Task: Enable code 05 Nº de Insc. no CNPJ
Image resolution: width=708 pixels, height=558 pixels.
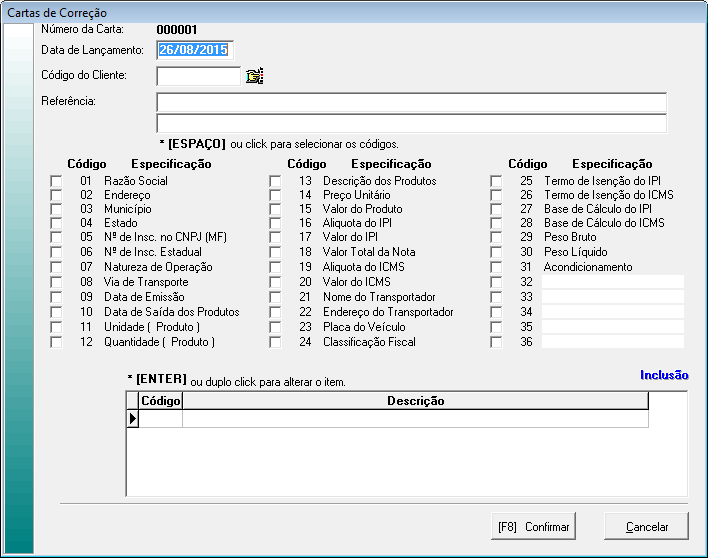Action: point(56,238)
